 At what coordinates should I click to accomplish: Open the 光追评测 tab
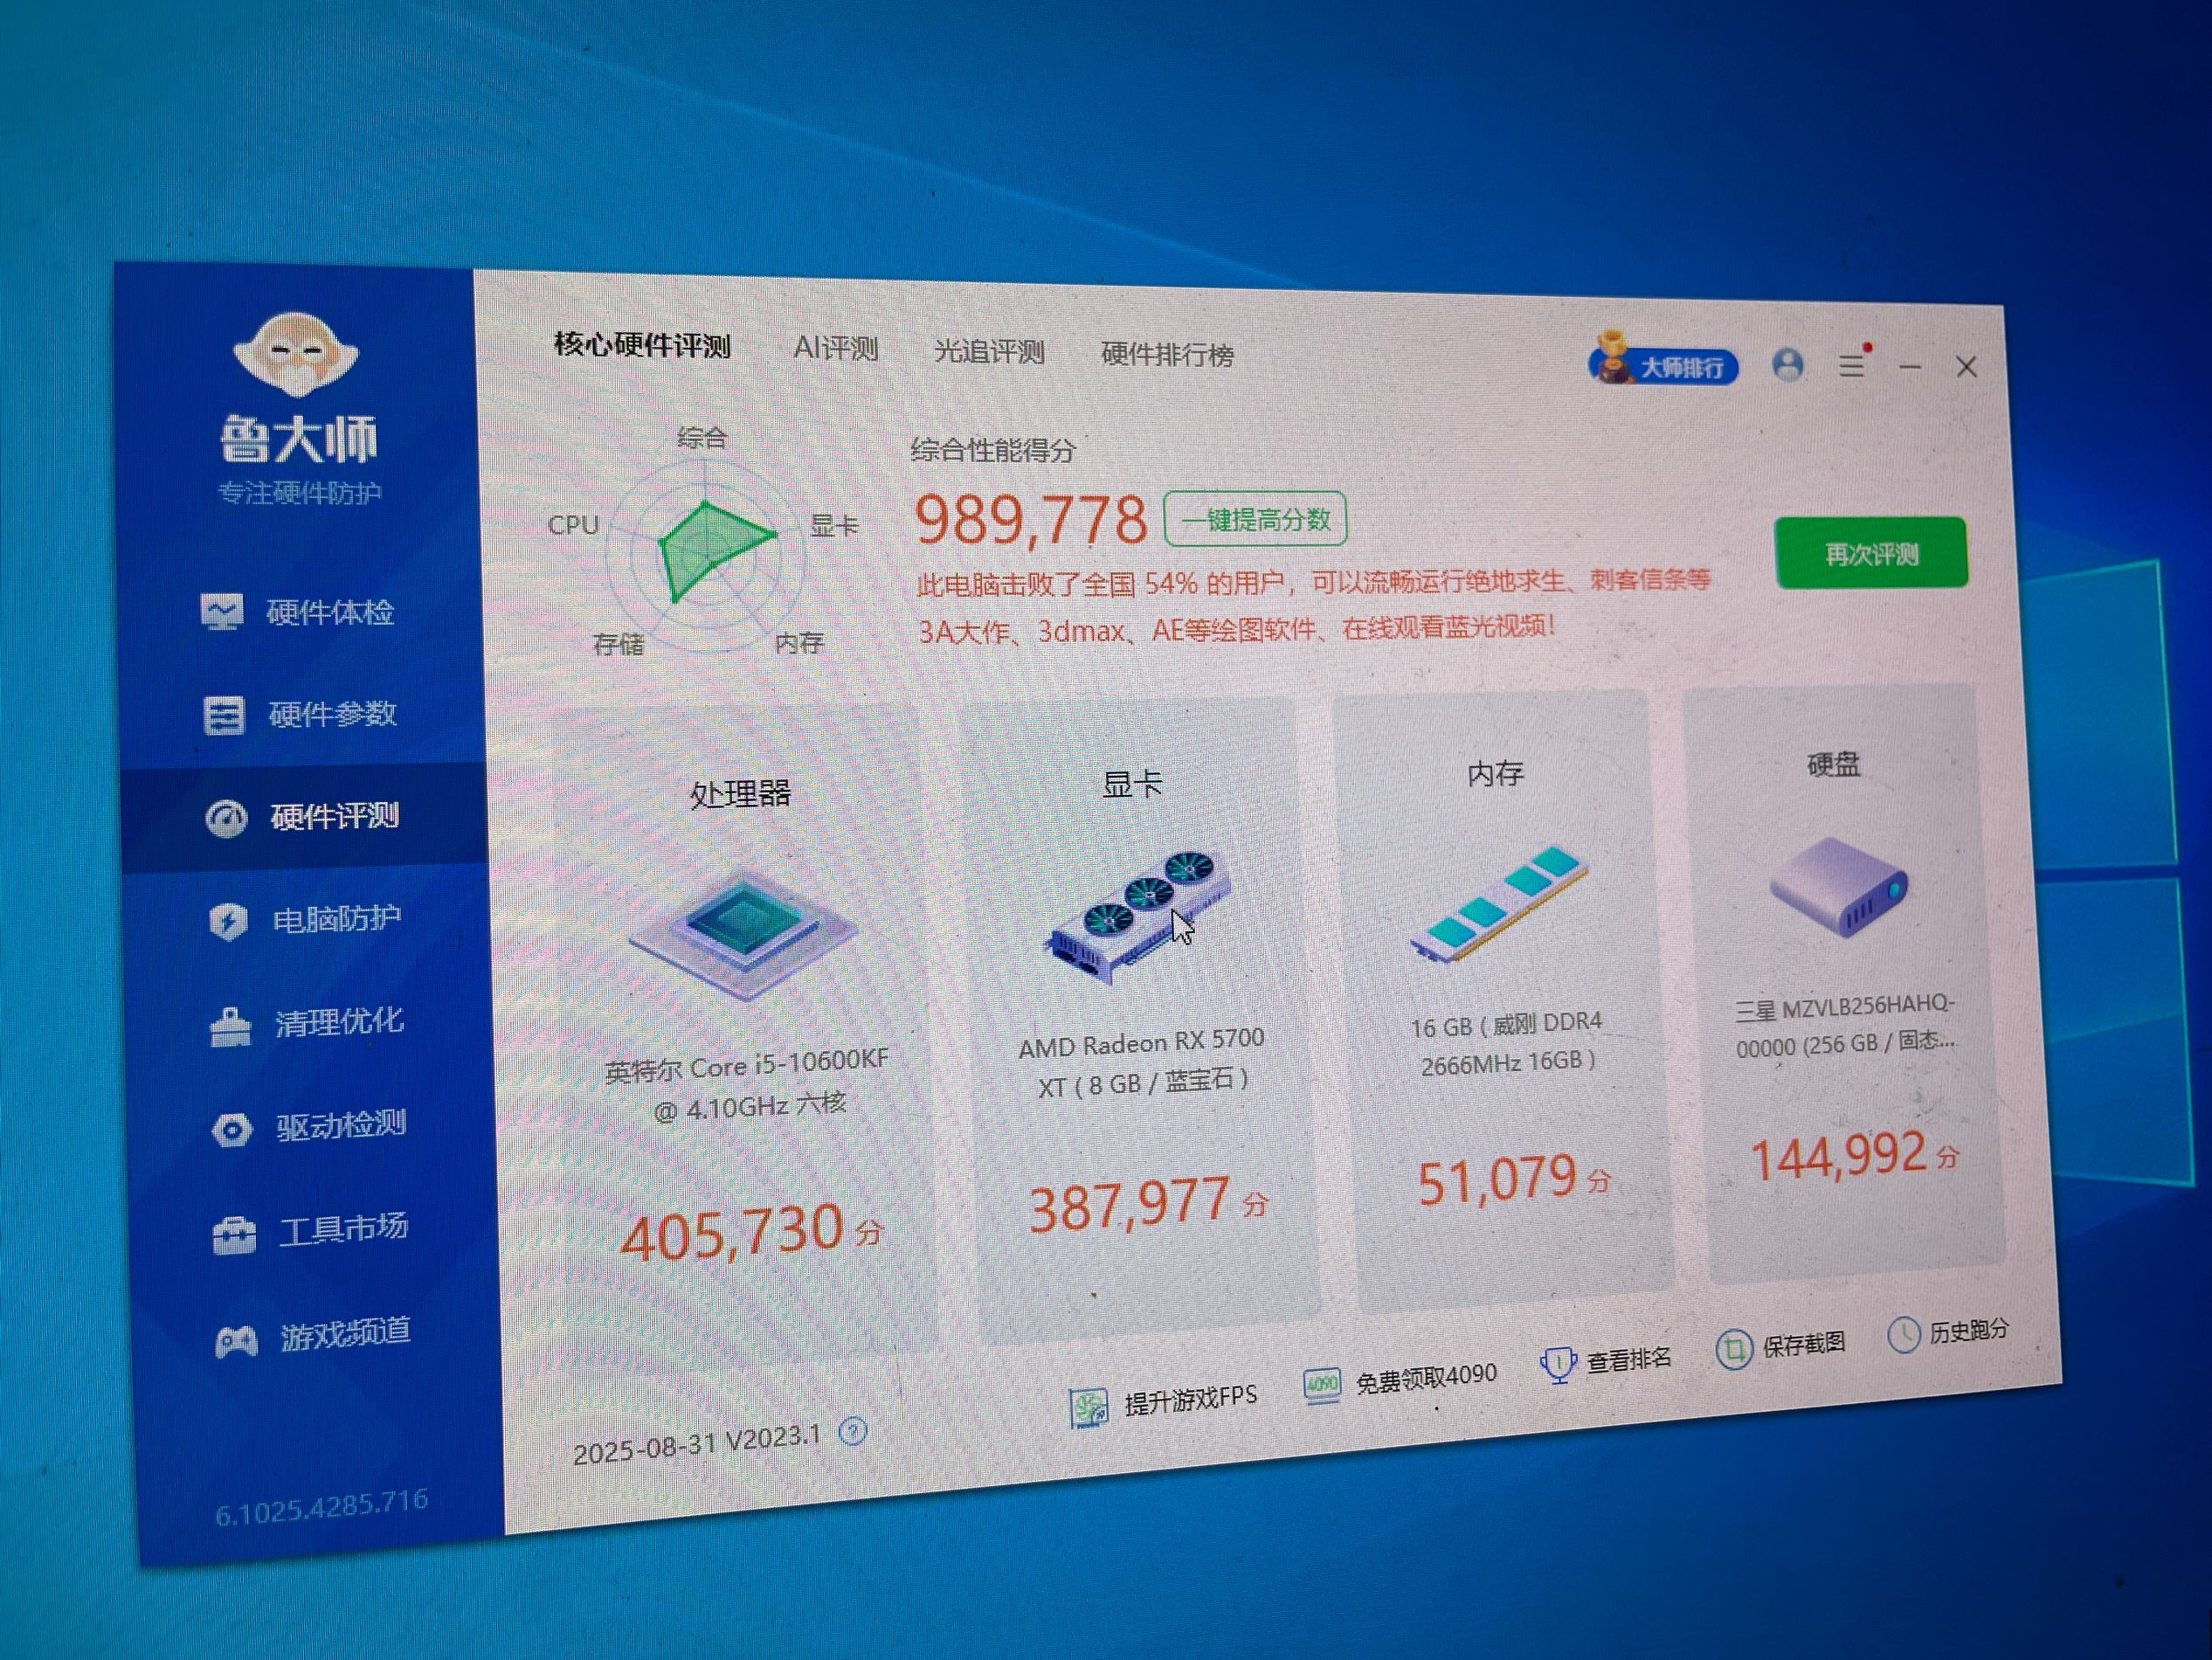[x=989, y=351]
